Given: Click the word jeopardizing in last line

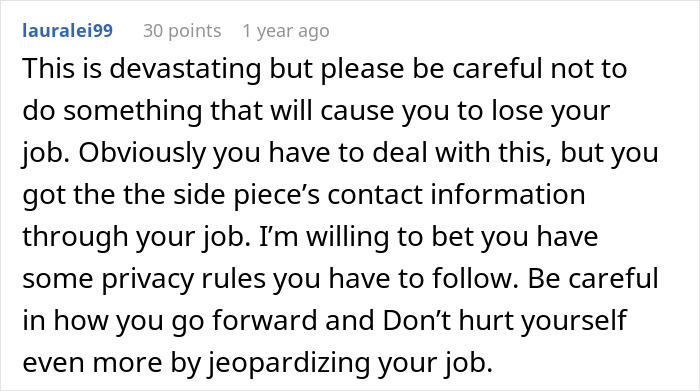Looking at the screenshot, I should tap(288, 362).
